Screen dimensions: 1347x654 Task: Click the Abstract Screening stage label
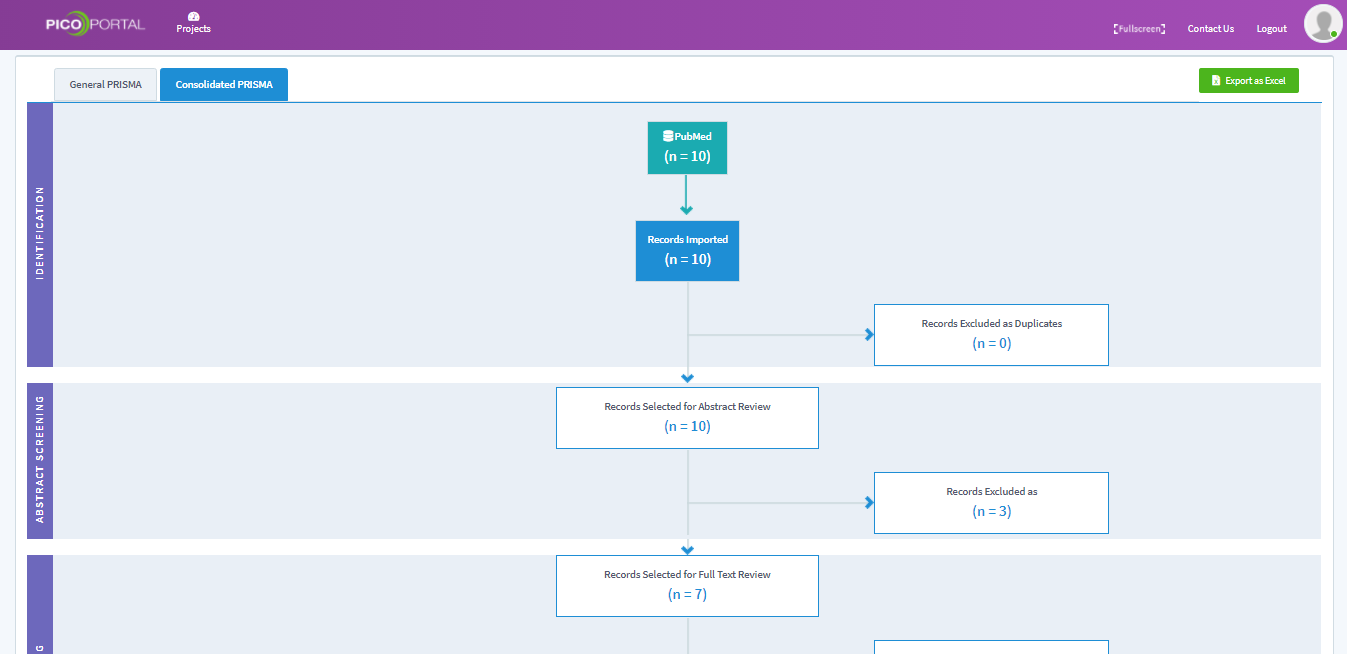pyautogui.click(x=40, y=460)
